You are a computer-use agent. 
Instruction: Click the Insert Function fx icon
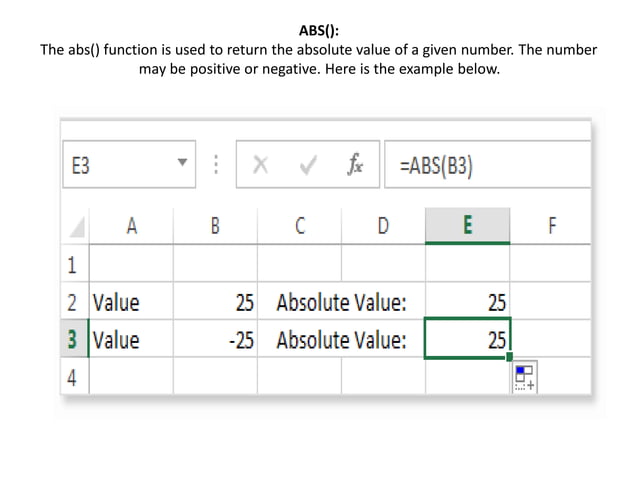pyautogui.click(x=356, y=166)
